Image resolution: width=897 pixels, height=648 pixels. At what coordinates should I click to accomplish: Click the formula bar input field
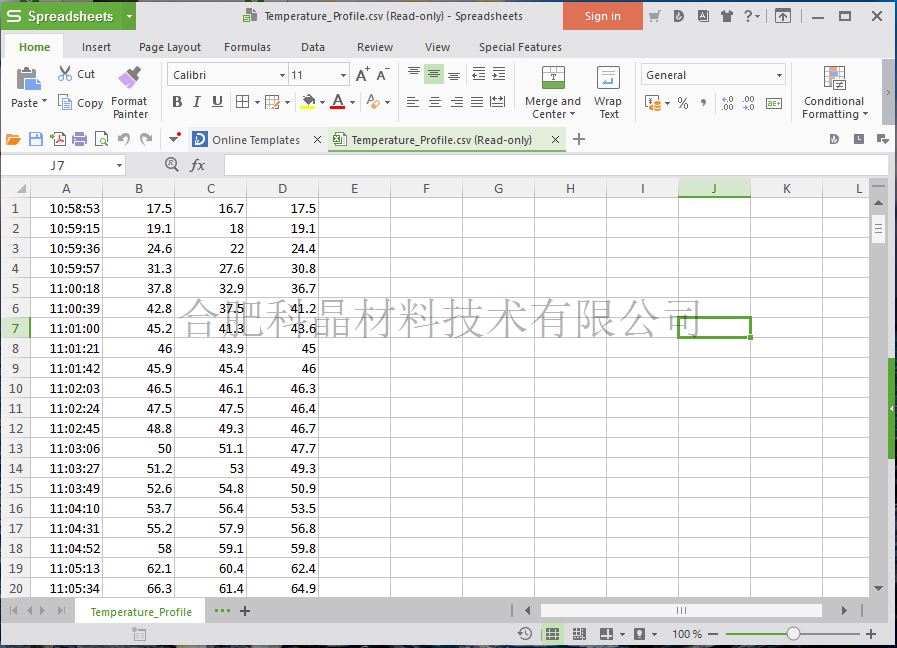coord(550,165)
